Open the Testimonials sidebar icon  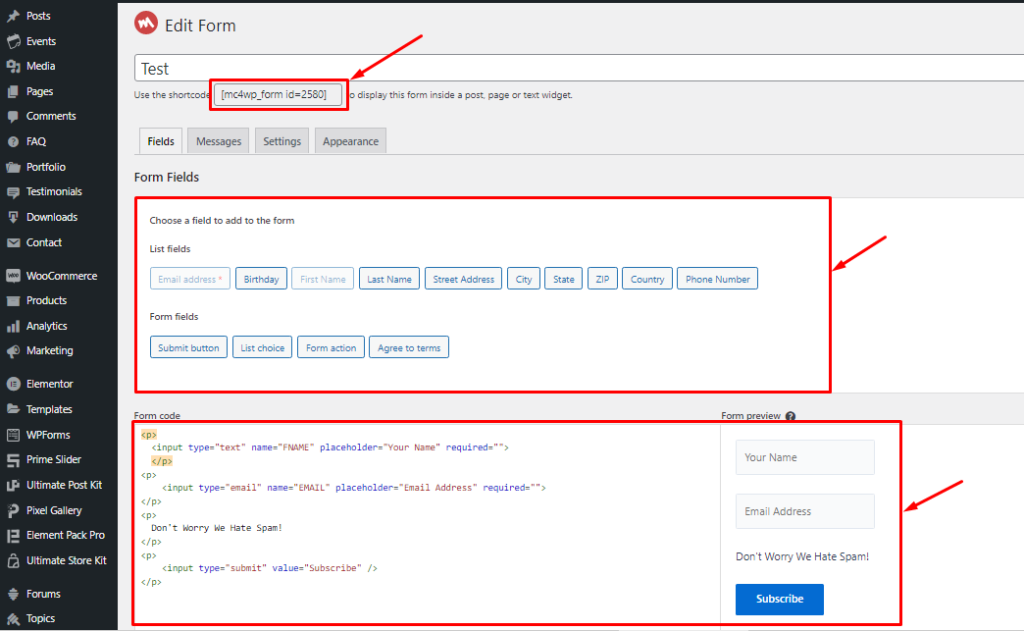coord(13,192)
